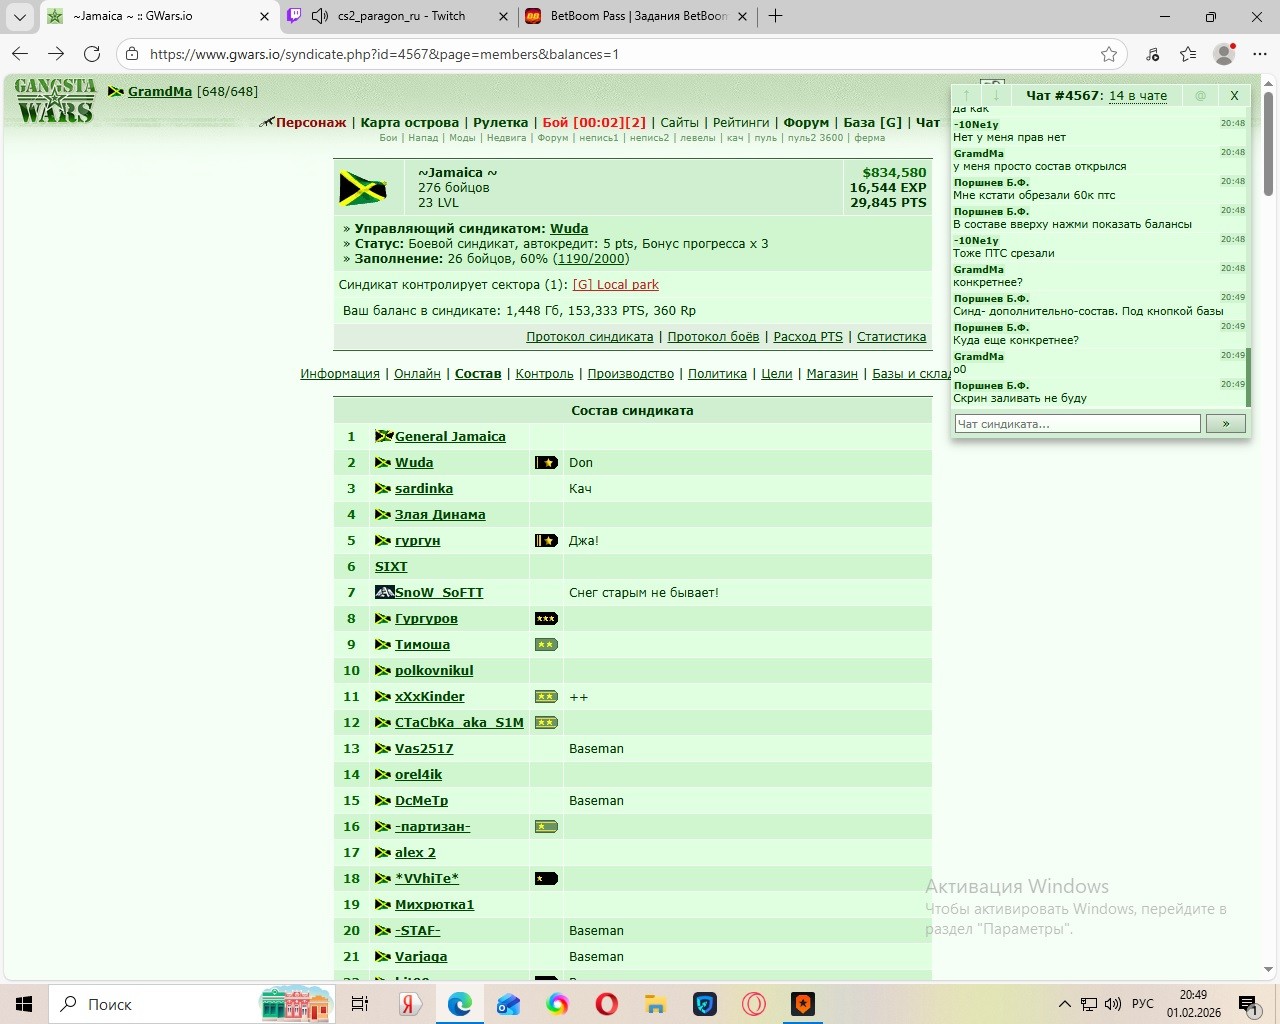Expand Windows system tray hidden icons
Viewport: 1280px width, 1024px height.
point(1064,1004)
